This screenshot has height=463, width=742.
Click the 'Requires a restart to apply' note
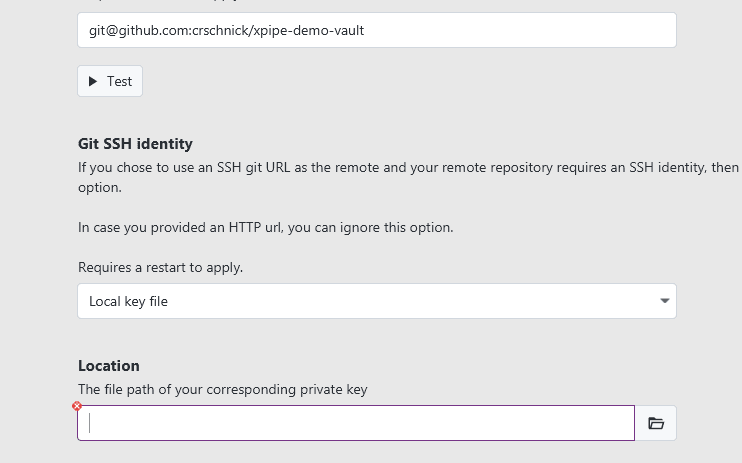coord(160,267)
